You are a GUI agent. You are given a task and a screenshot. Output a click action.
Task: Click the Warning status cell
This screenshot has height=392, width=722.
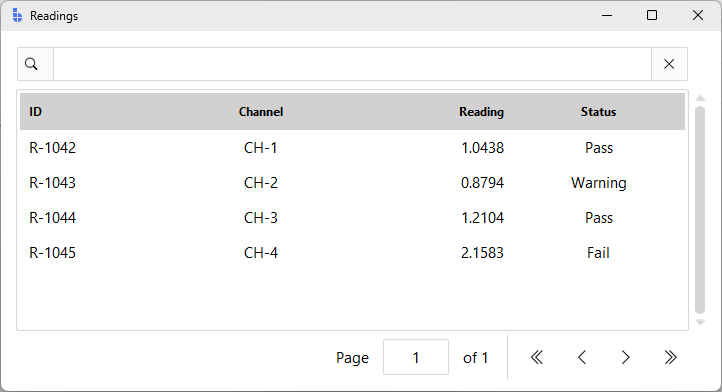tap(599, 183)
